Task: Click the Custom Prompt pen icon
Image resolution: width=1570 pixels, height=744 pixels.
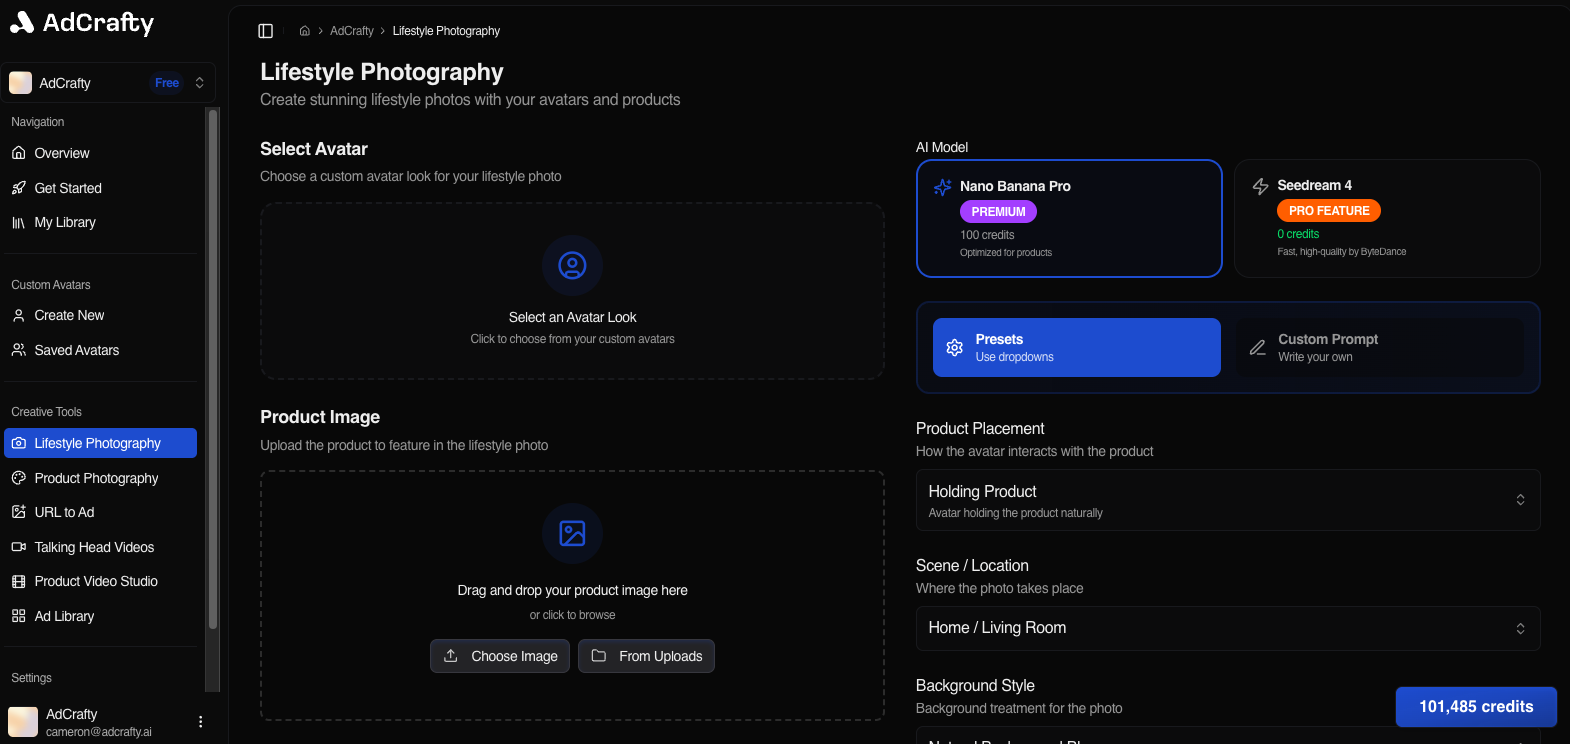Action: [x=1258, y=348]
